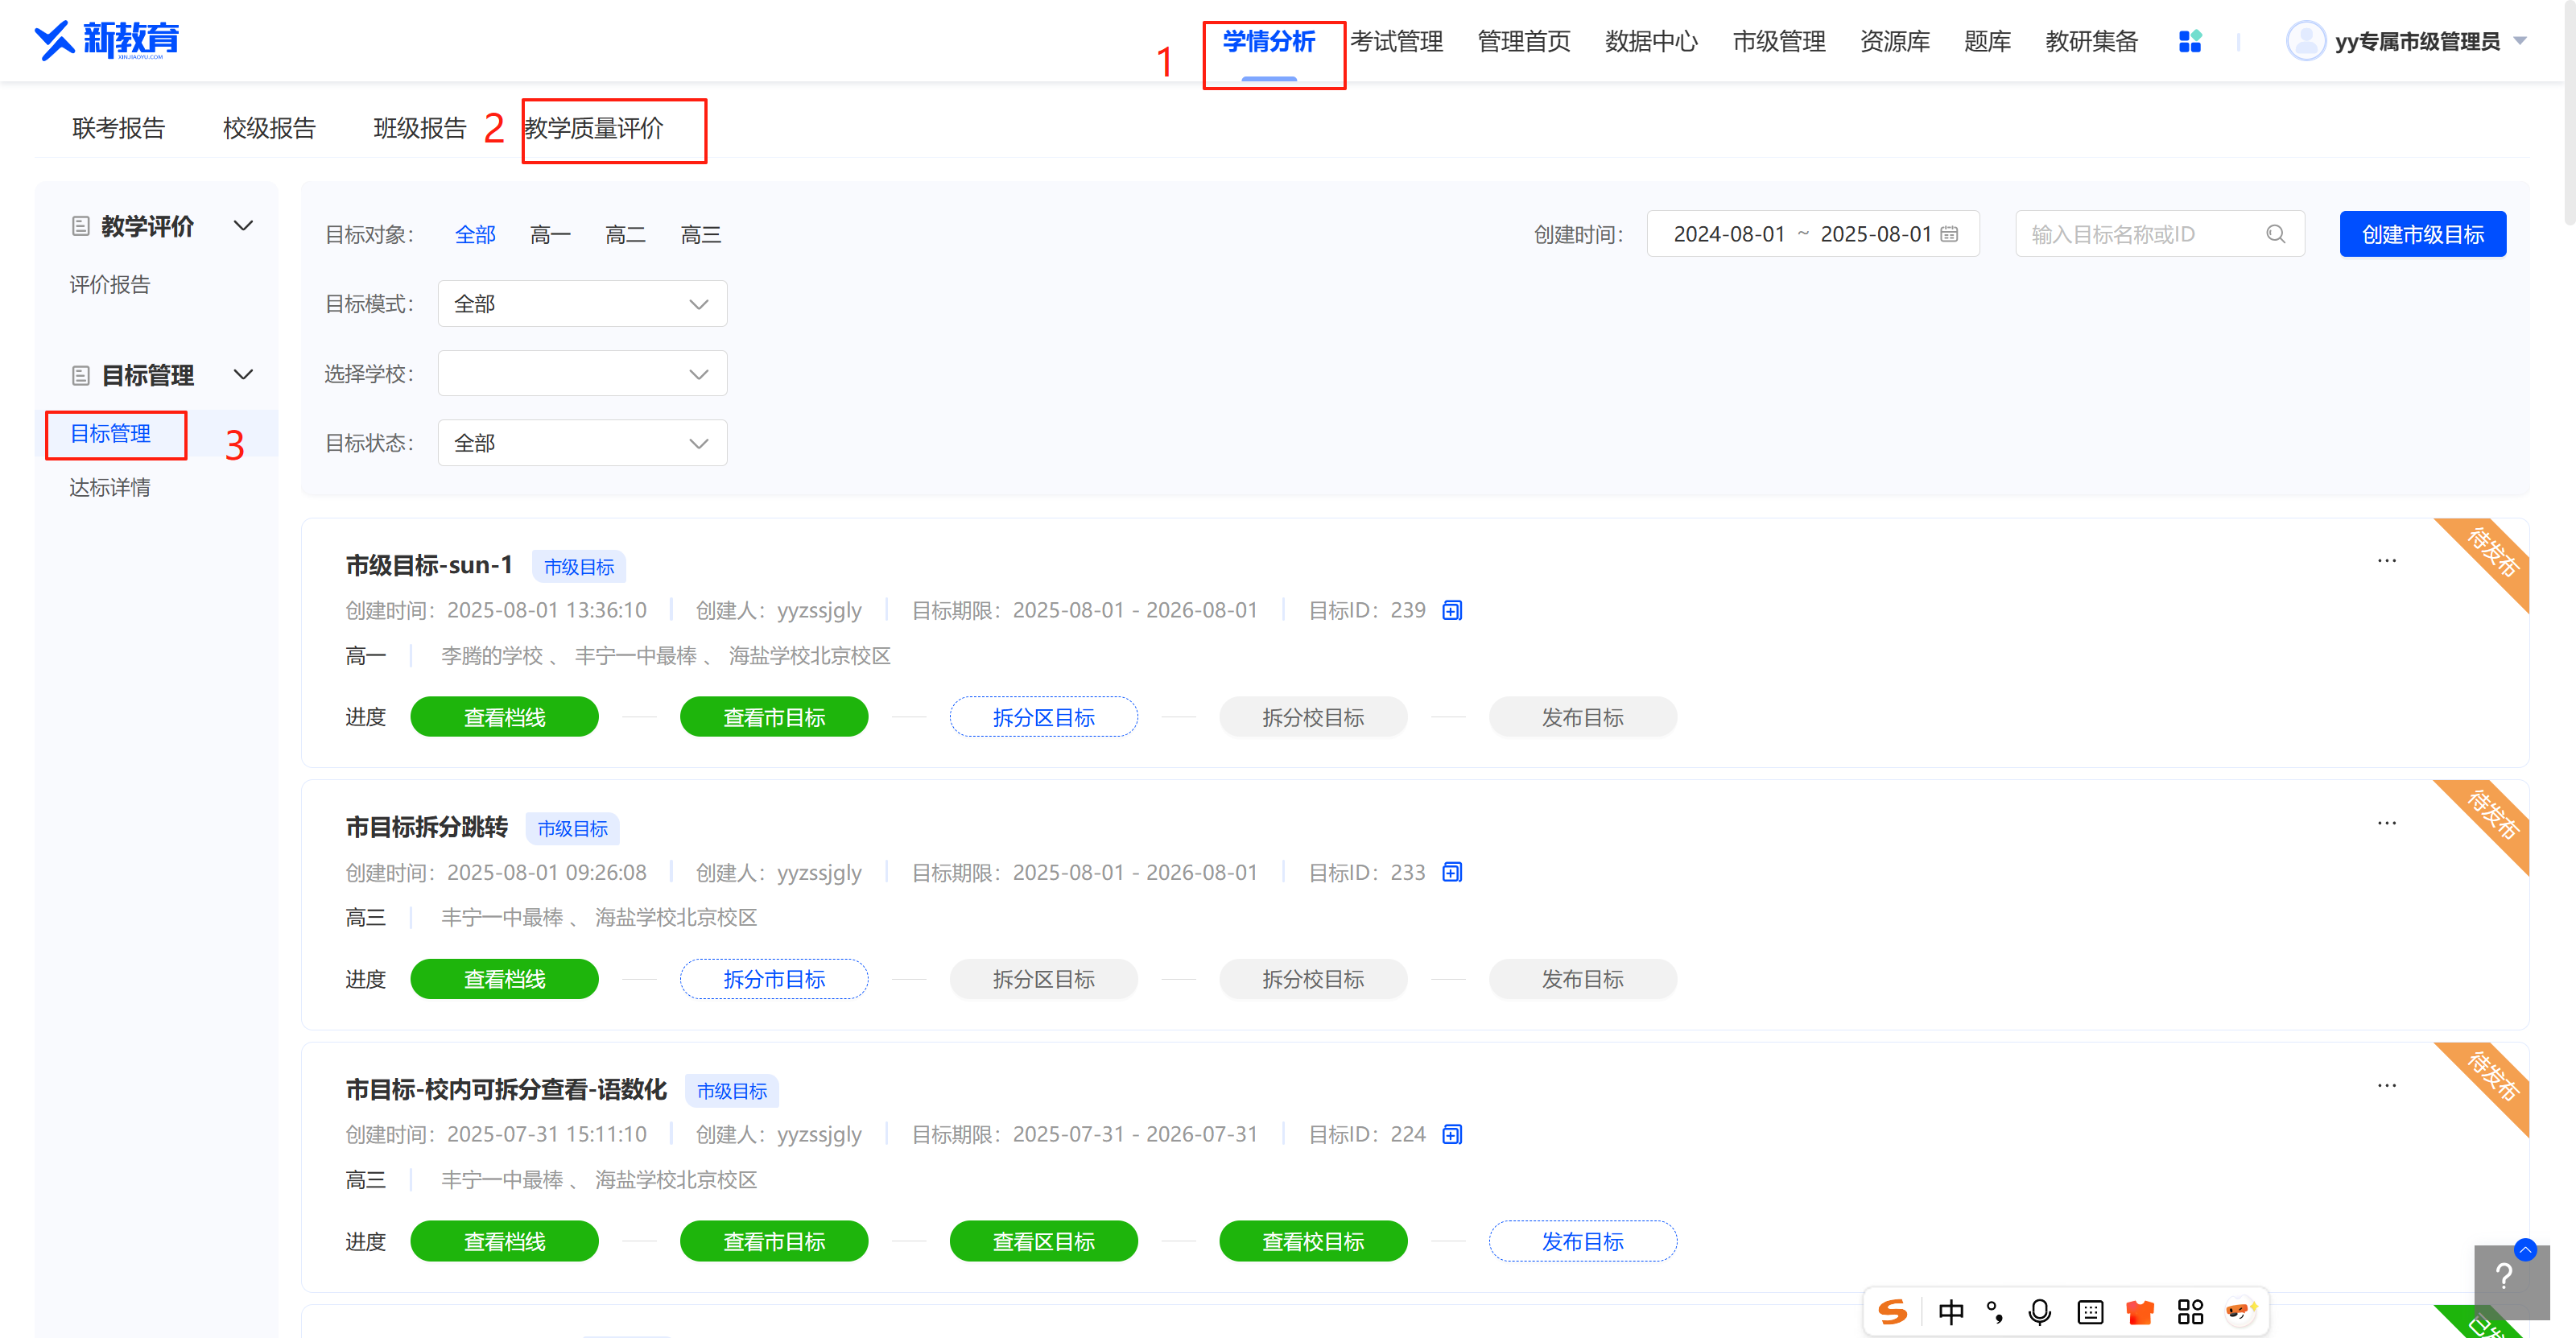Collapse the 教学评价 sidebar section

tap(243, 226)
